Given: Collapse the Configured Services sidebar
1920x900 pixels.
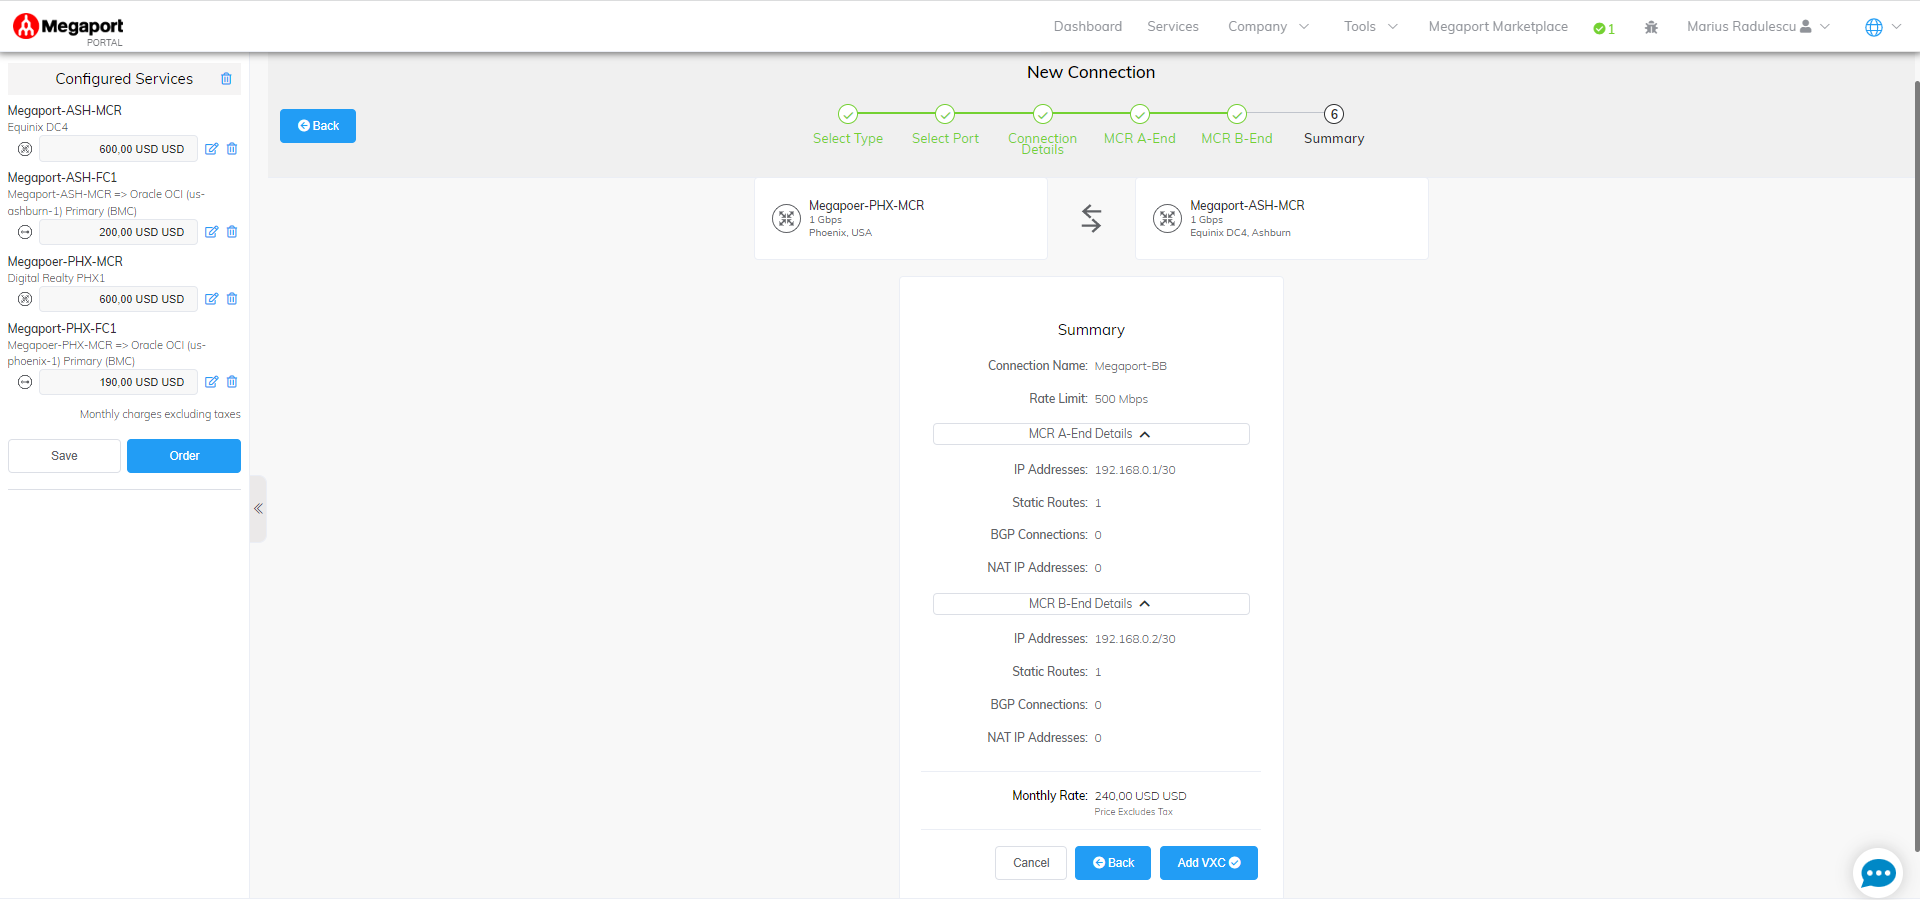Looking at the screenshot, I should tap(258, 509).
